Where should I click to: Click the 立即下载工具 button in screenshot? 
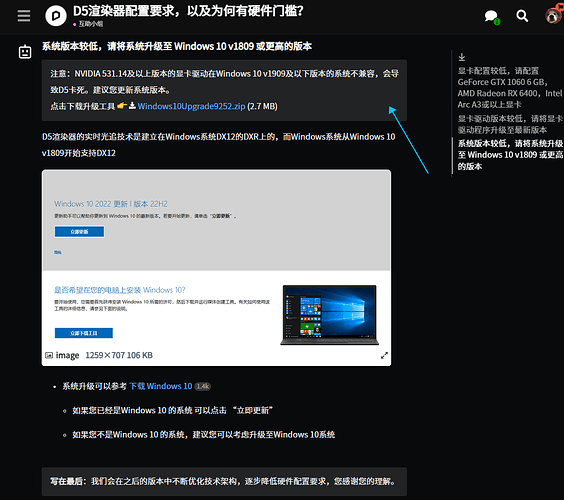point(84,333)
